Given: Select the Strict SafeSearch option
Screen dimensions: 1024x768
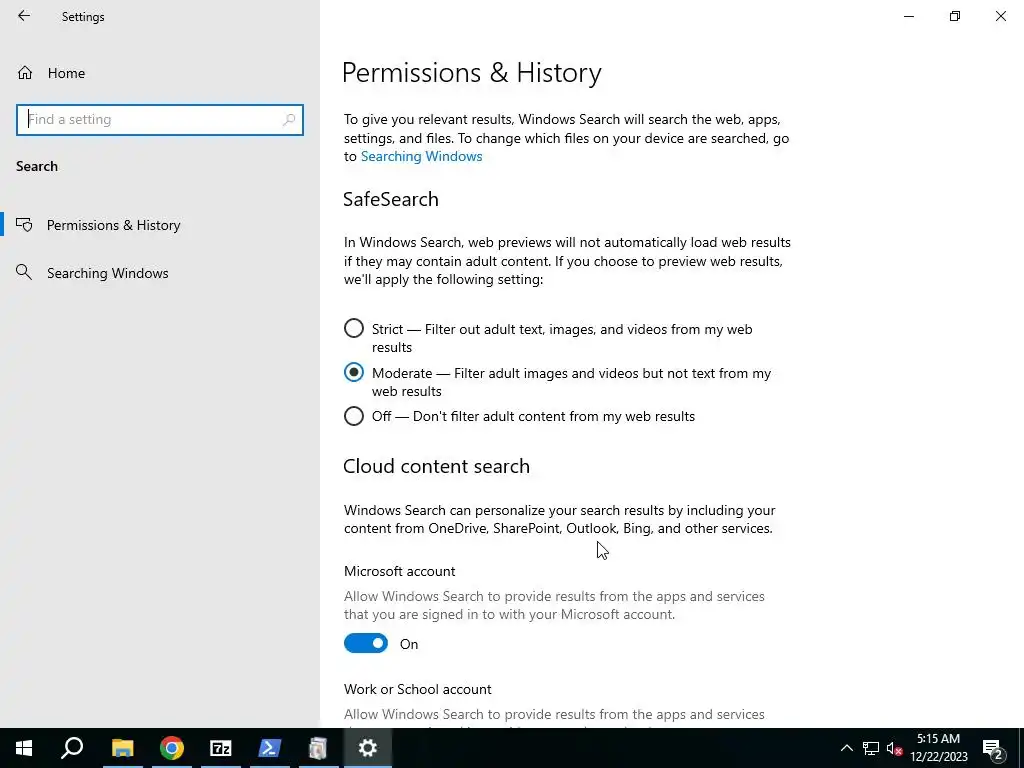Looking at the screenshot, I should click(353, 328).
